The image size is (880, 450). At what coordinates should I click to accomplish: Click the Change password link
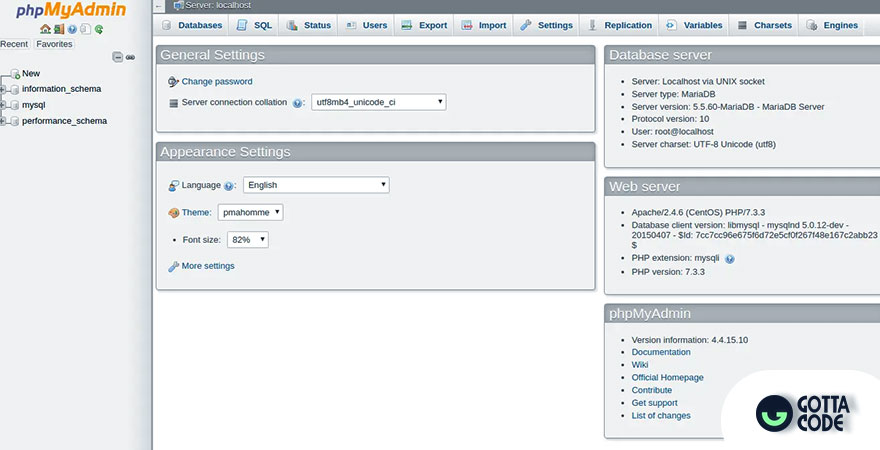[217, 81]
